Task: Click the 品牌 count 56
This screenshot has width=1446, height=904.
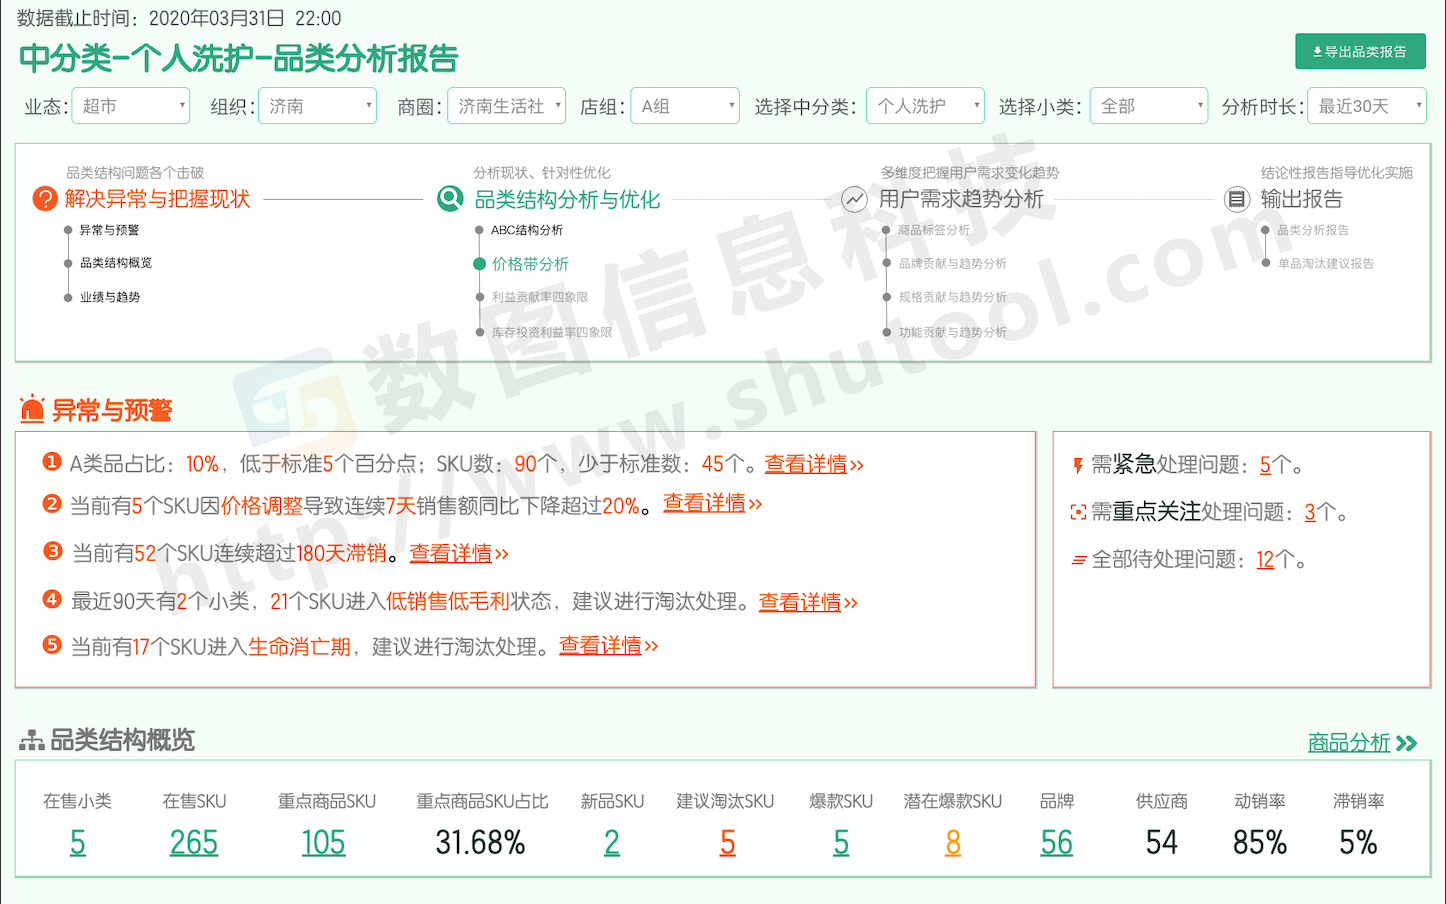Action: click(1056, 843)
